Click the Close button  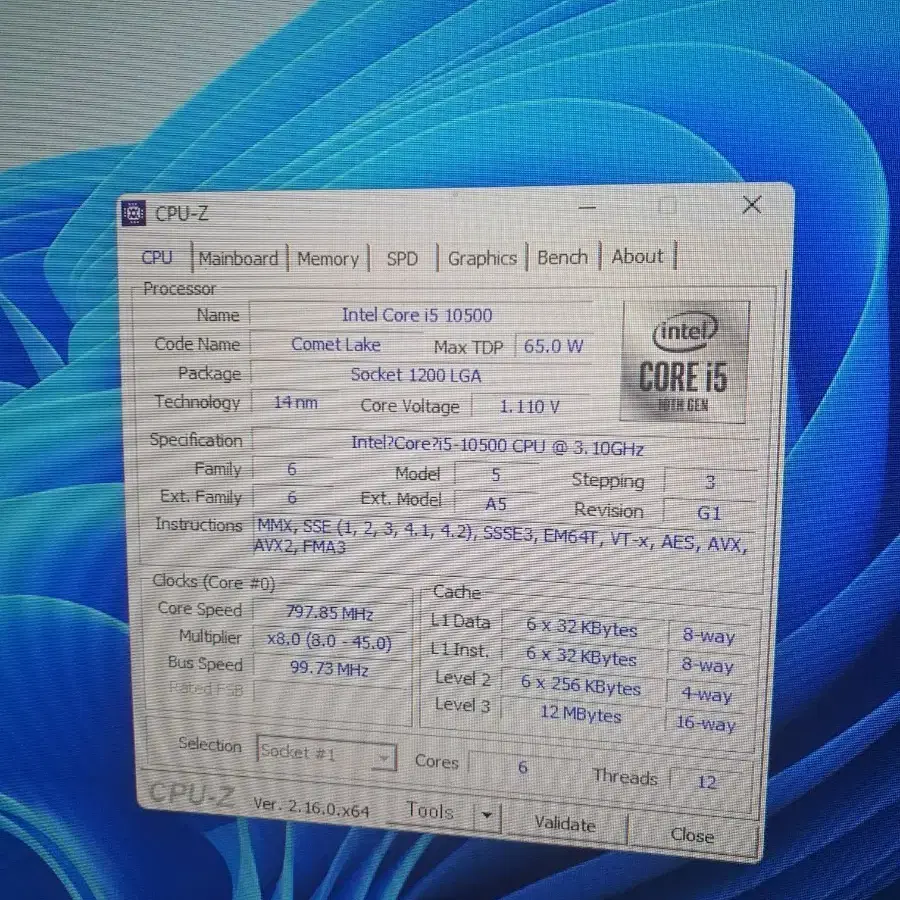point(692,835)
